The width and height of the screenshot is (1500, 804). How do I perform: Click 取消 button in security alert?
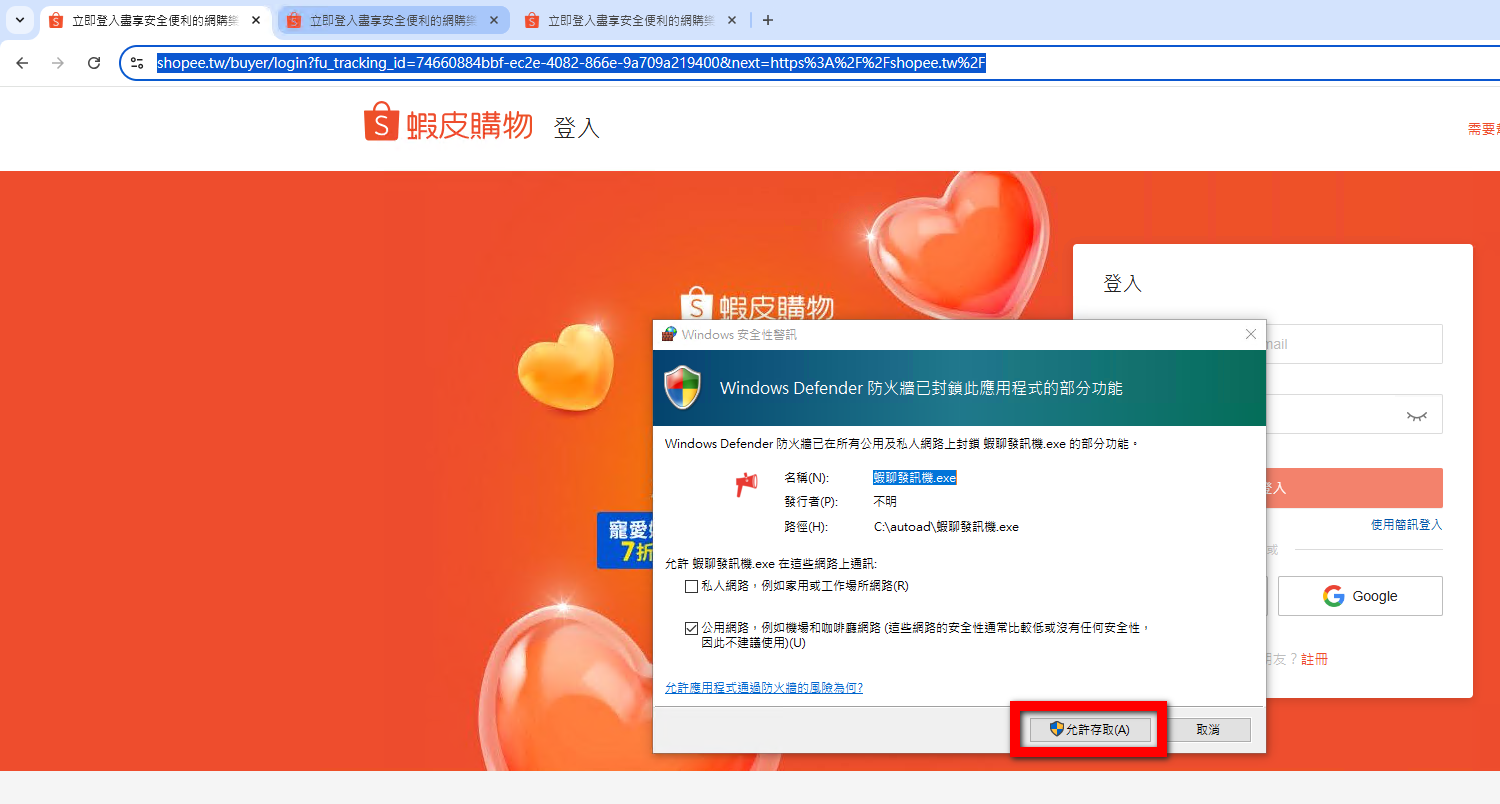pos(1208,730)
